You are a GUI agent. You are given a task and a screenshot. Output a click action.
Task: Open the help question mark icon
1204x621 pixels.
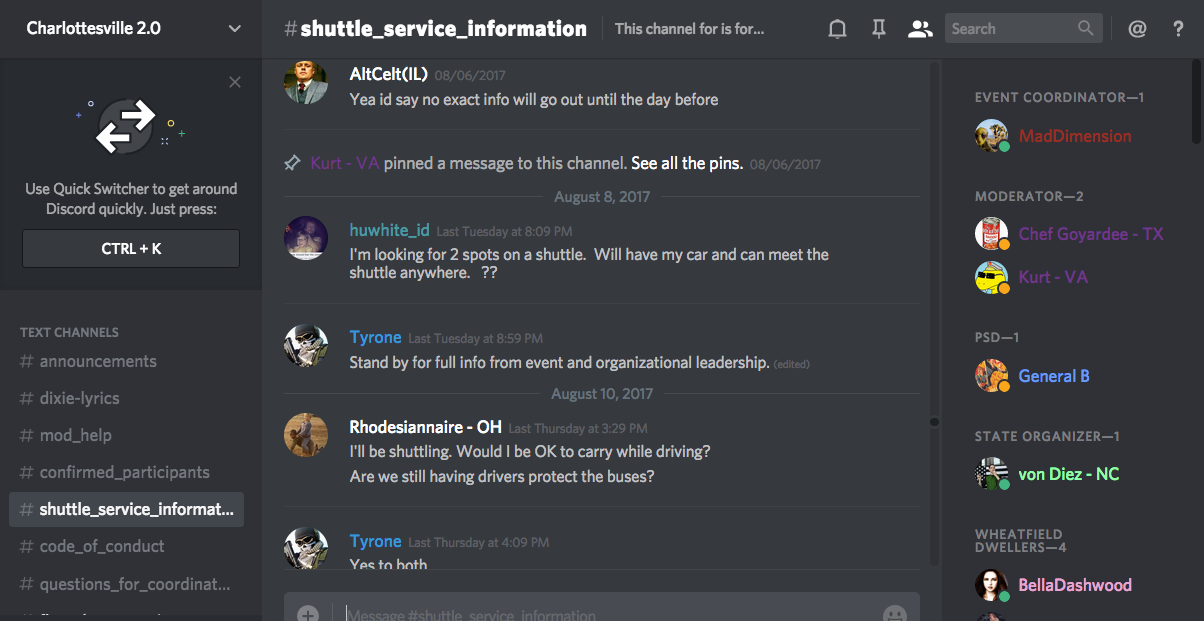click(x=1179, y=29)
